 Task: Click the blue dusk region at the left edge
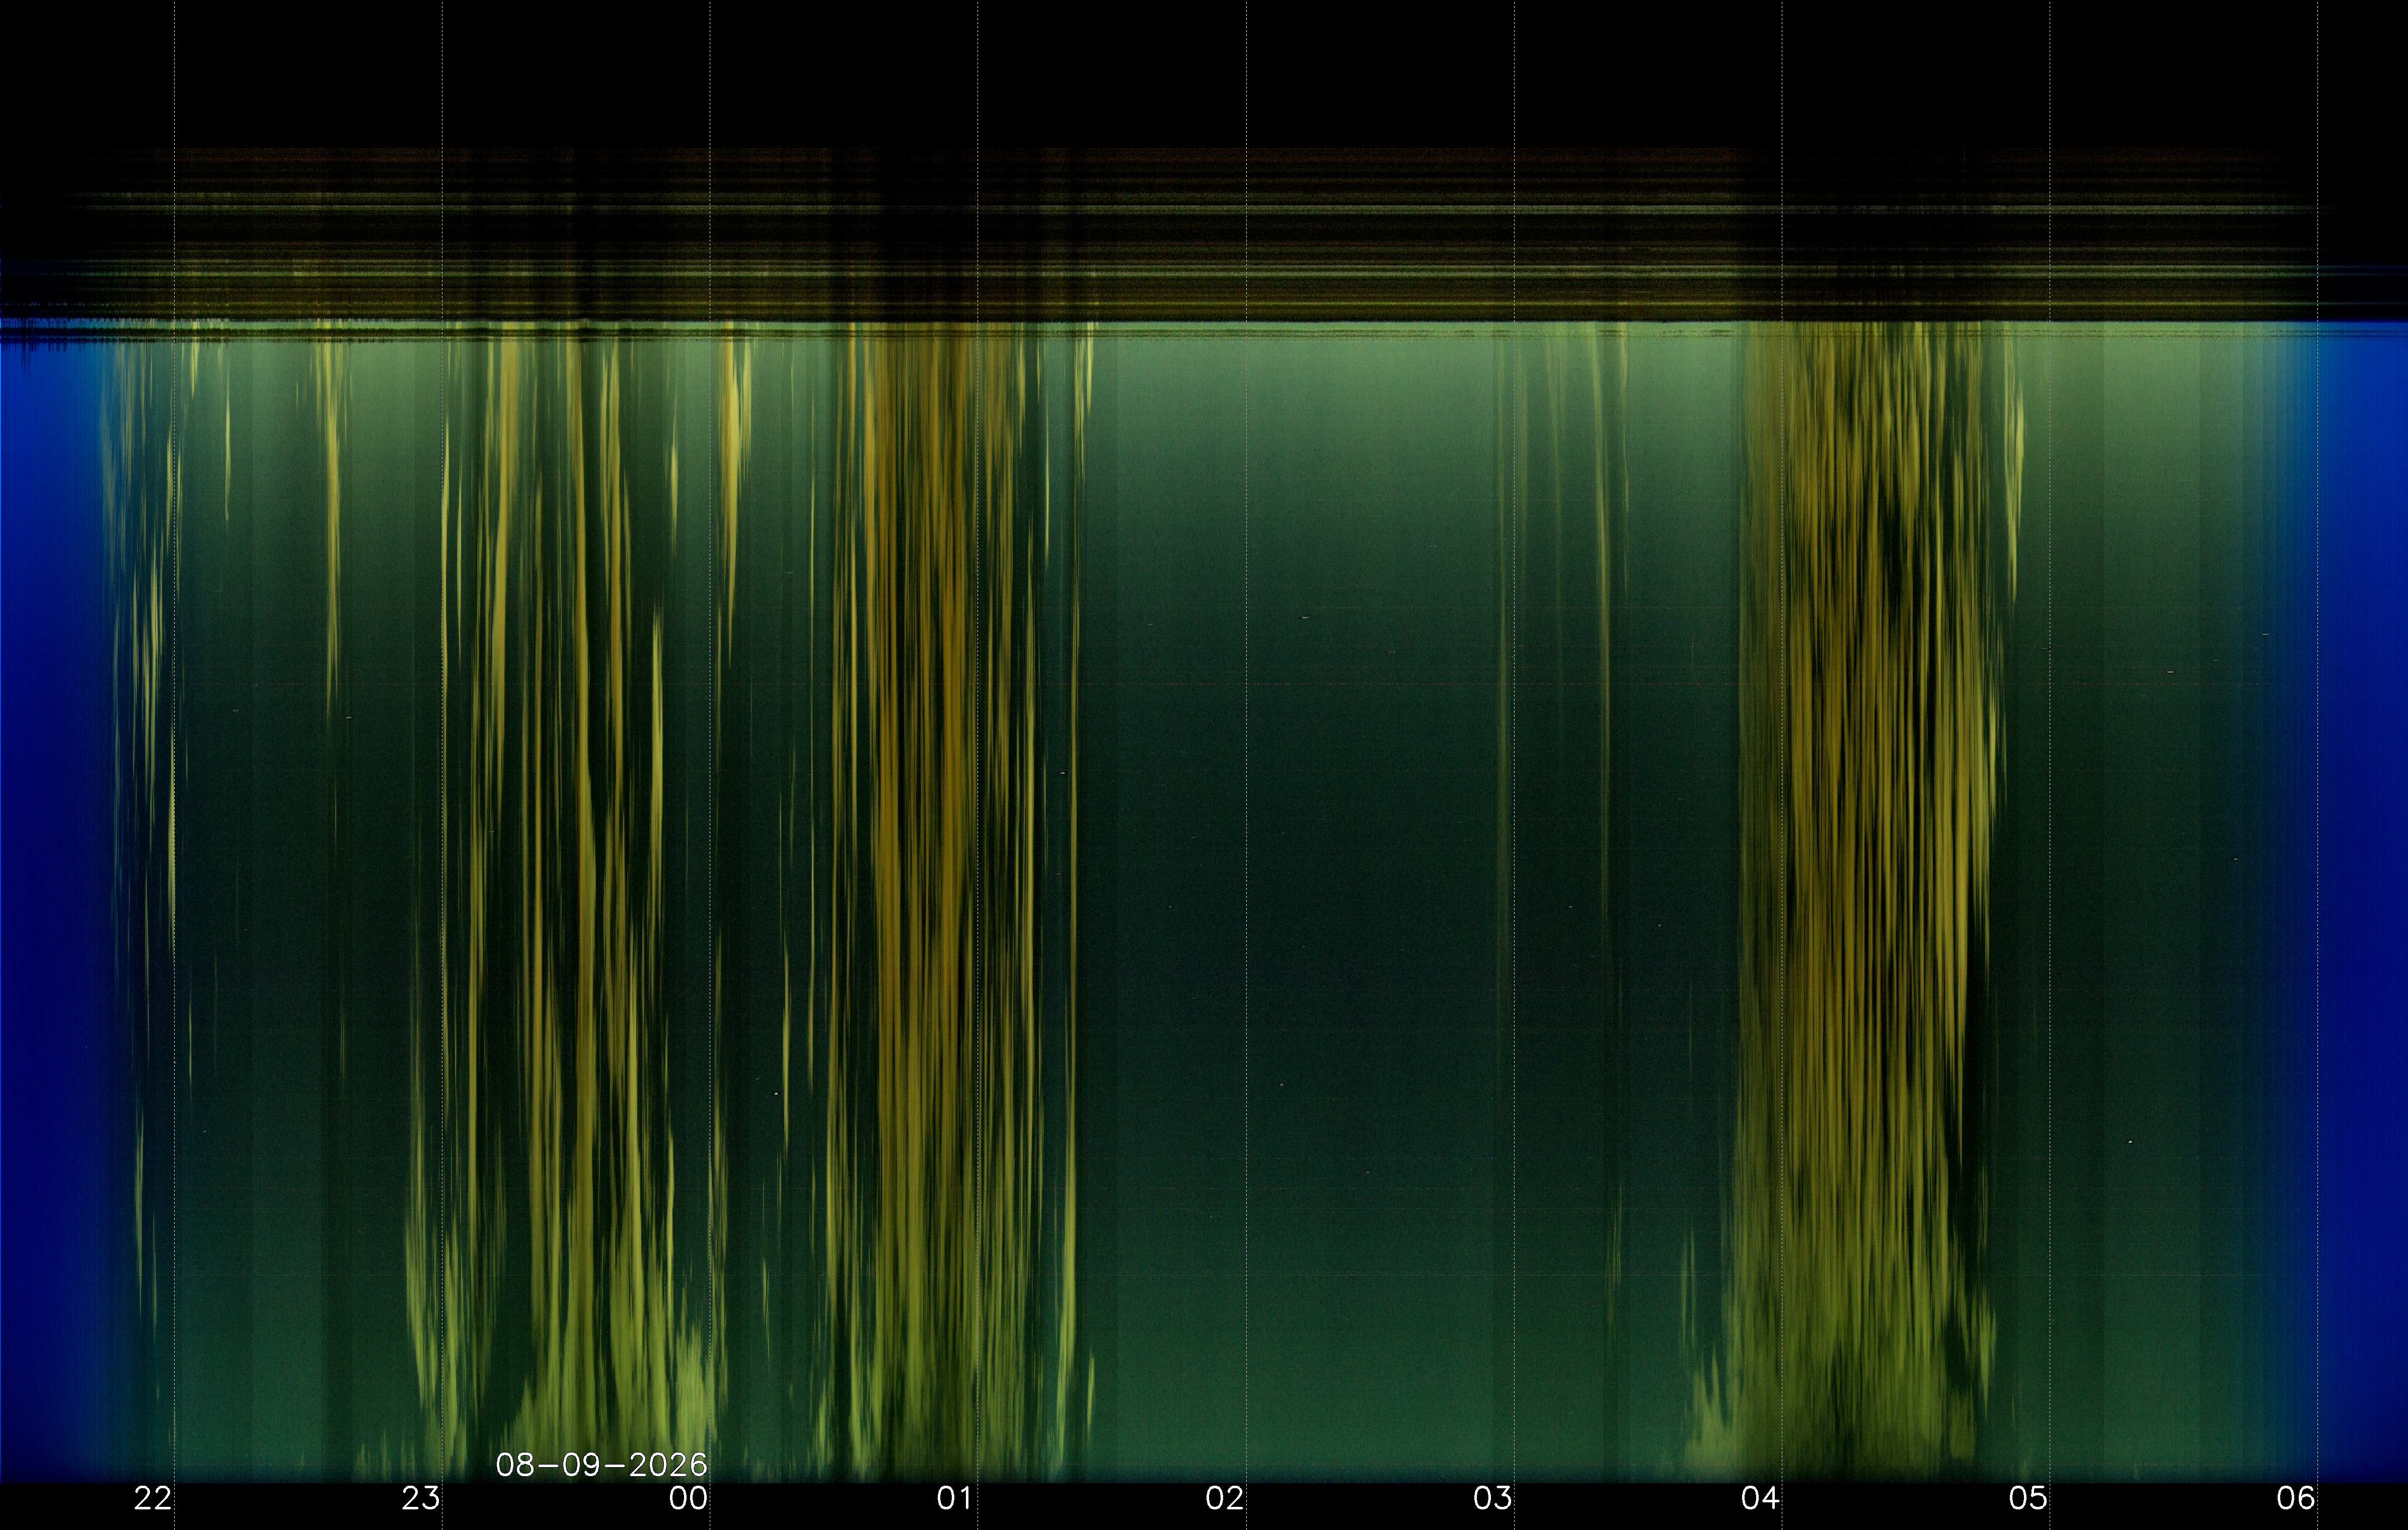pyautogui.click(x=50, y=900)
